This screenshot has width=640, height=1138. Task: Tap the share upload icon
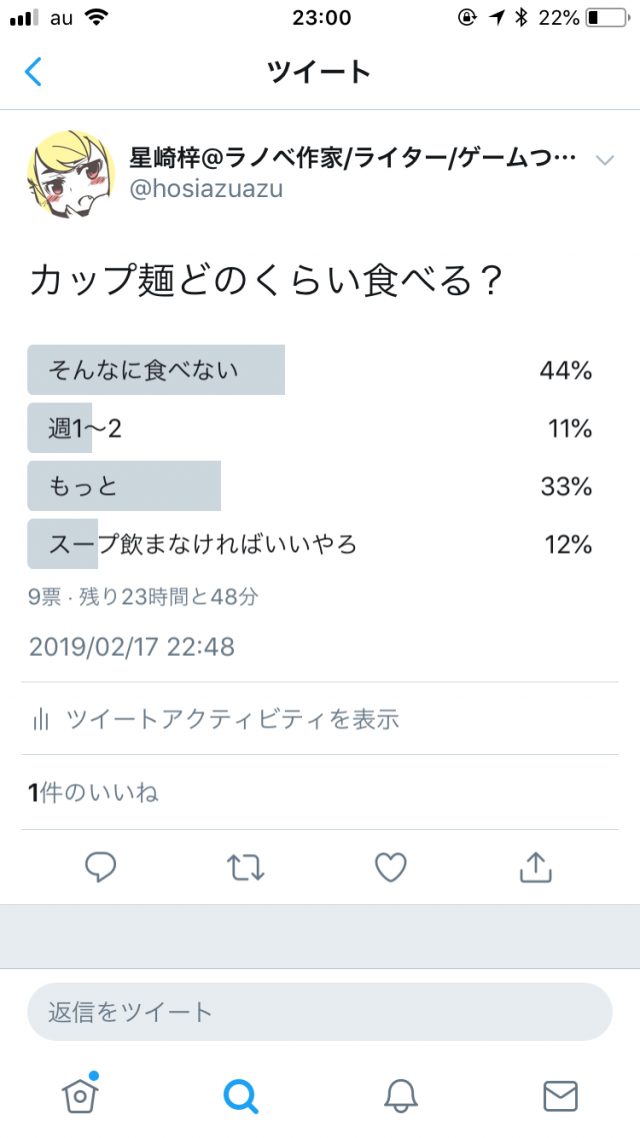[536, 866]
